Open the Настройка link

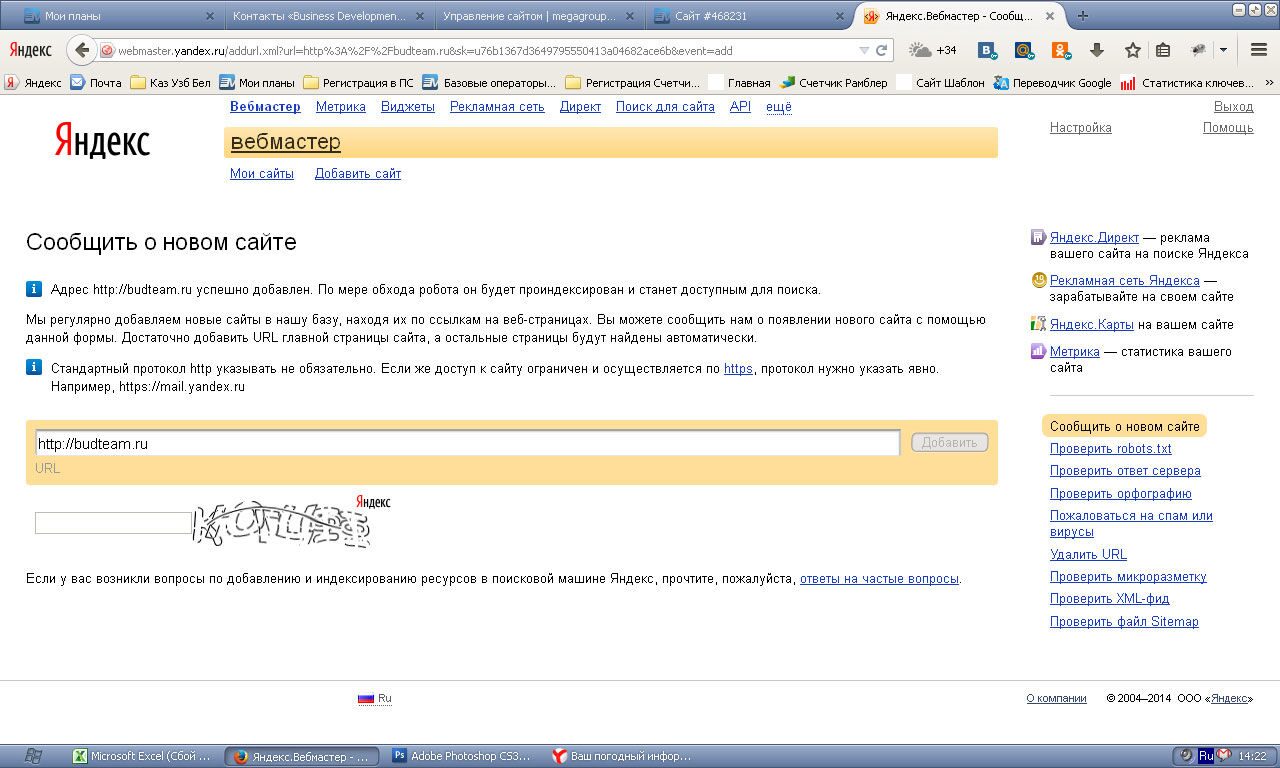tap(1081, 128)
